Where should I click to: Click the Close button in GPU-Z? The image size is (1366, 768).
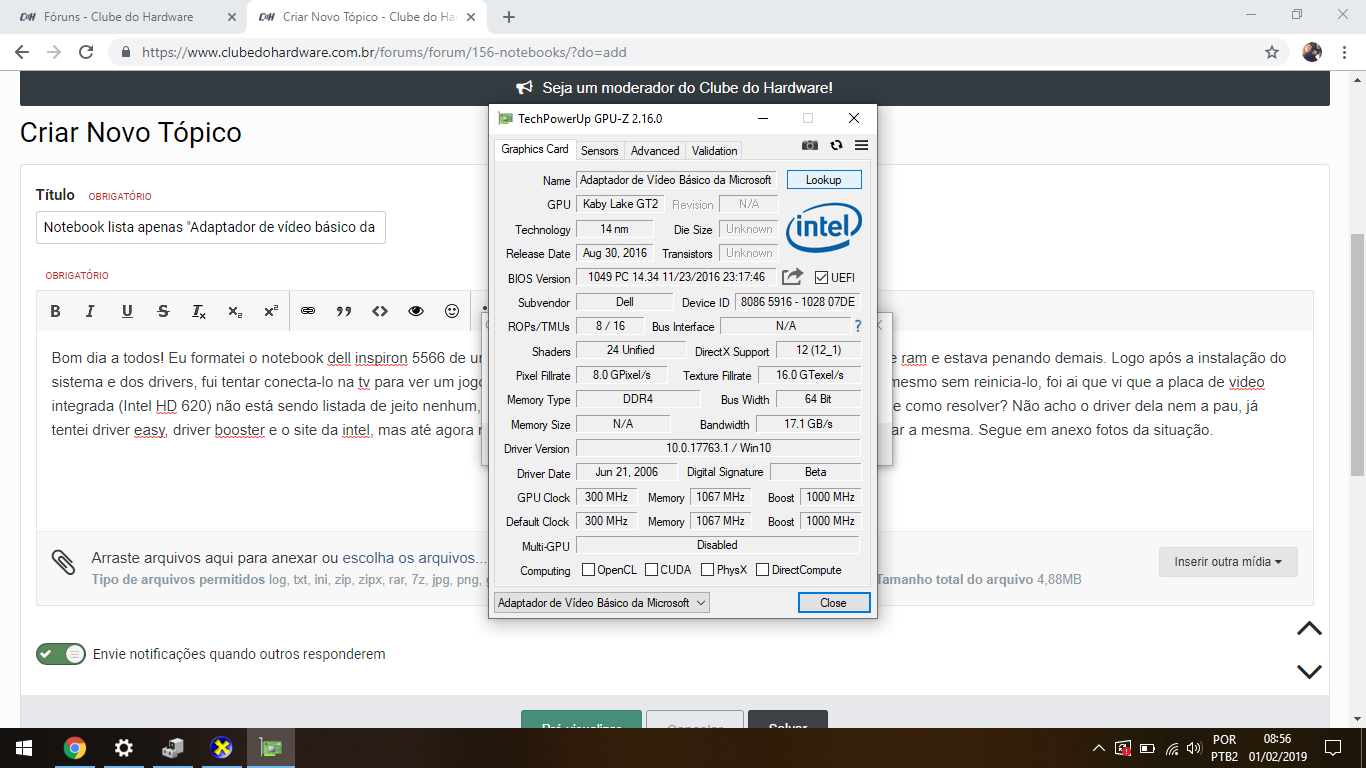click(834, 603)
